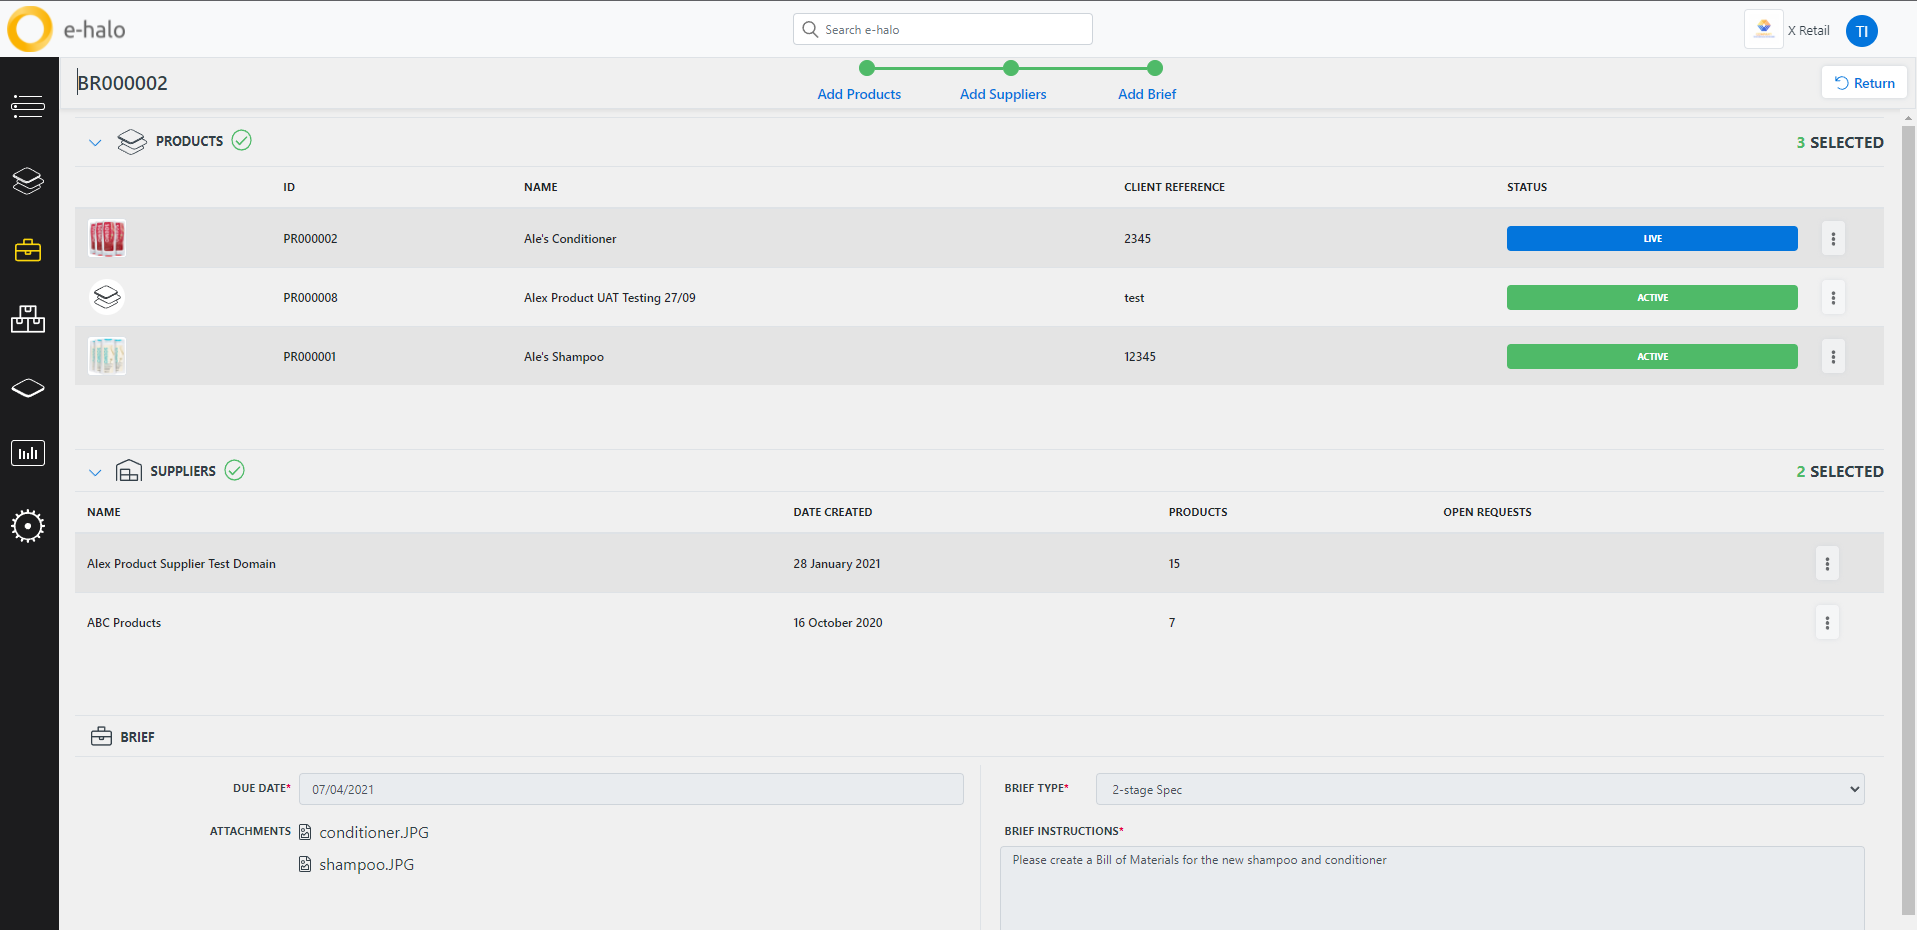Image resolution: width=1917 pixels, height=930 pixels.
Task: Select the diamond-shaped sidebar icon
Action: pos(28,388)
